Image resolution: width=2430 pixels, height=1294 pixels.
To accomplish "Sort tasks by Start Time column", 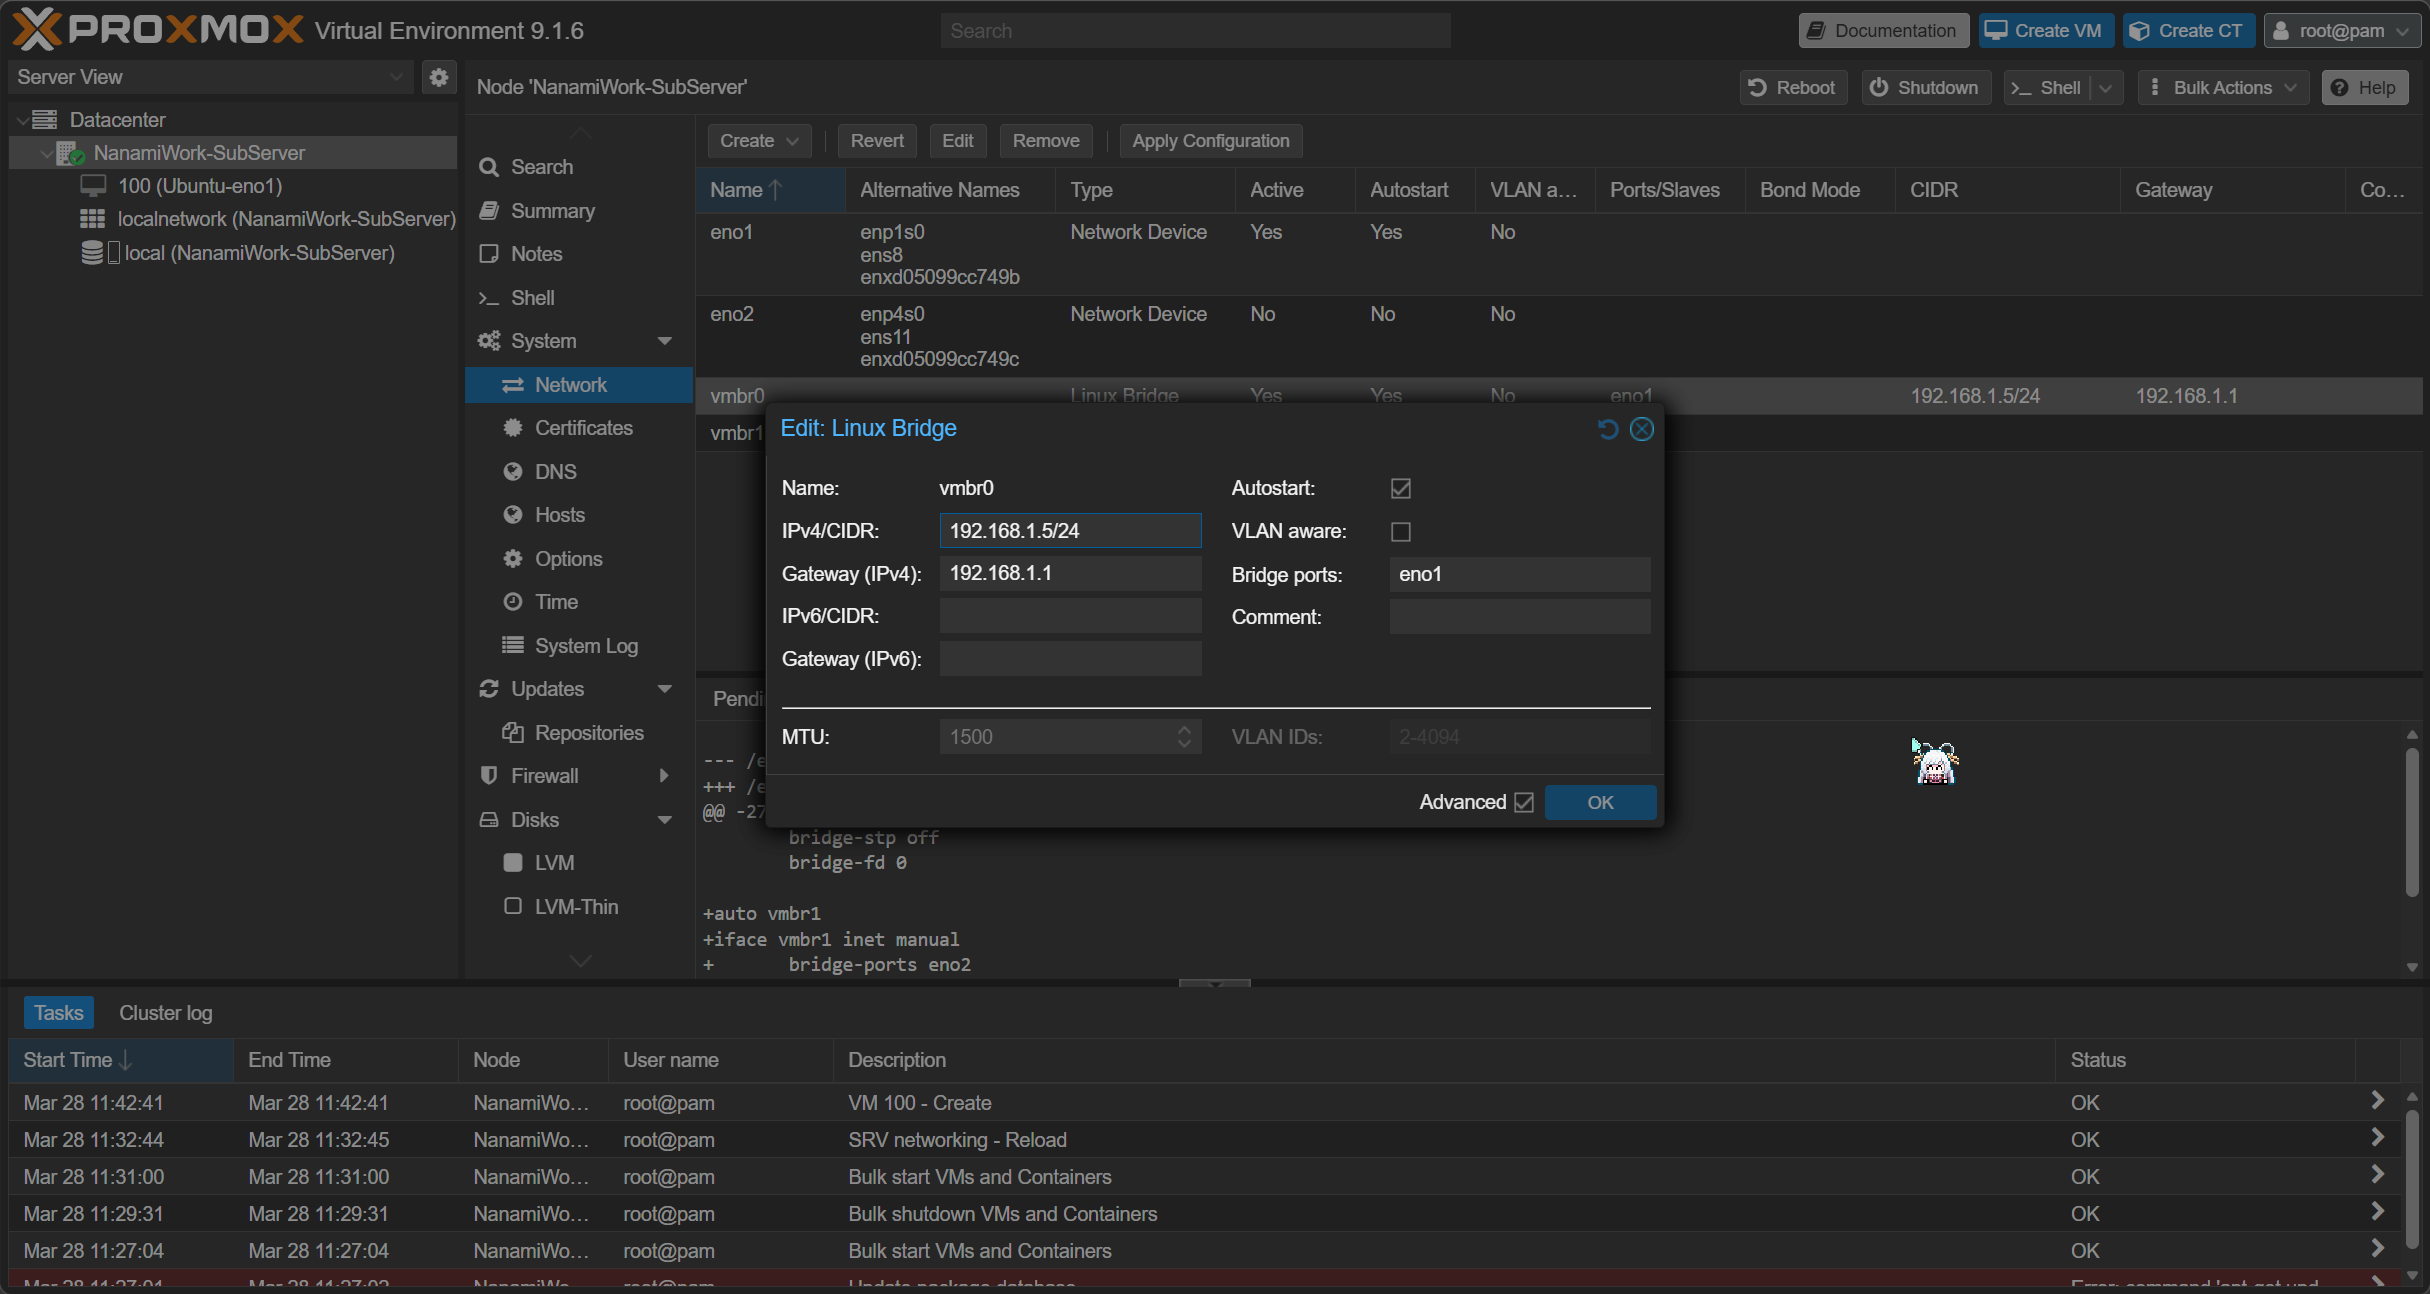I will [121, 1060].
